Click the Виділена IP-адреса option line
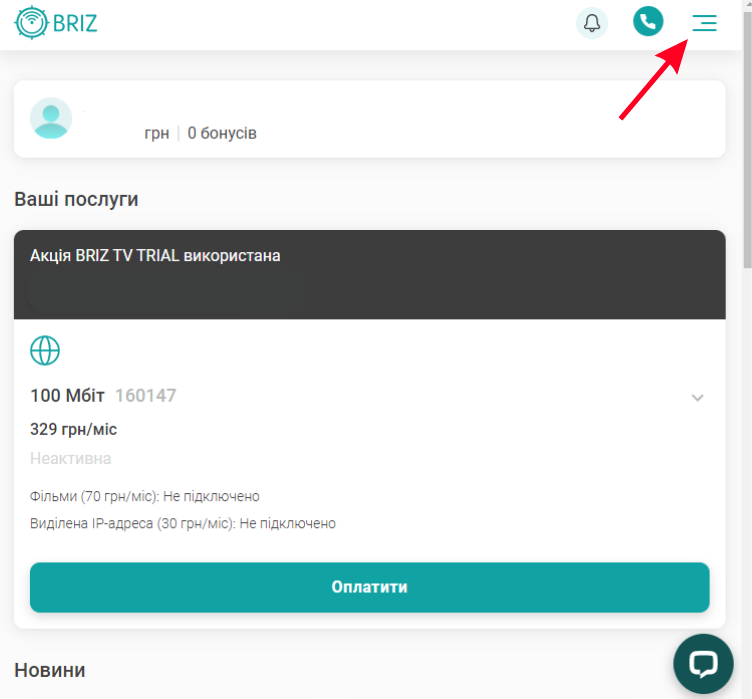 (183, 523)
